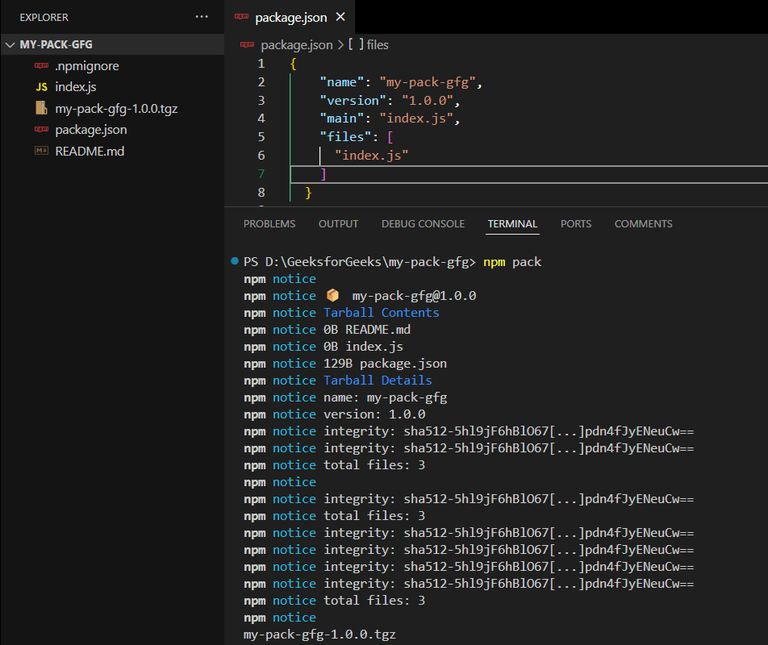Viewport: 768px width, 645px height.
Task: Show the PORTS panel tab
Action: (x=576, y=224)
